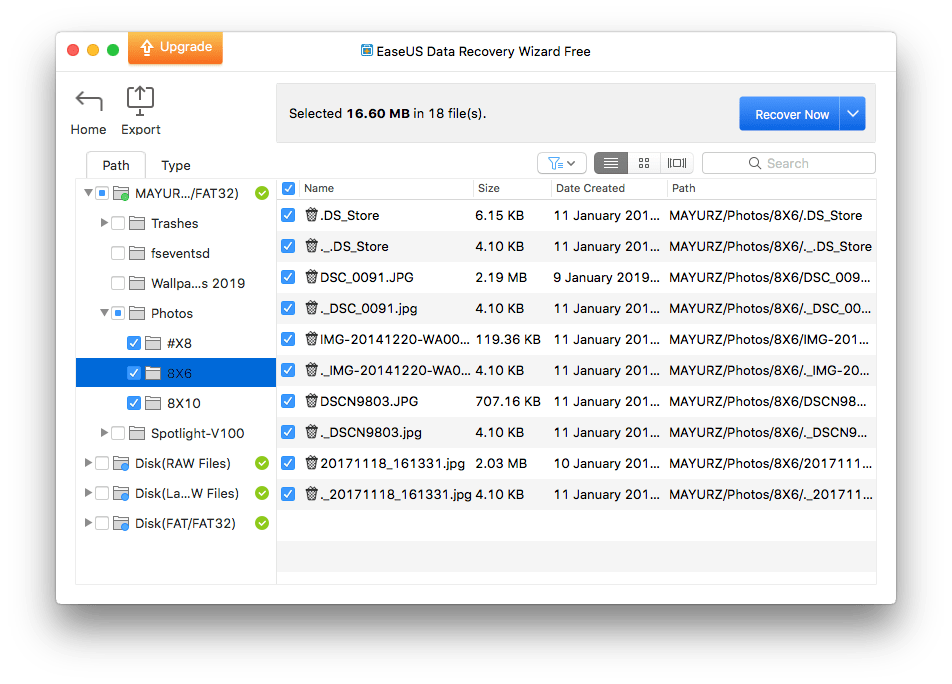Viewport: 952px width, 684px height.
Task: Click trash icon of .DS_Store file
Action: [x=311, y=214]
